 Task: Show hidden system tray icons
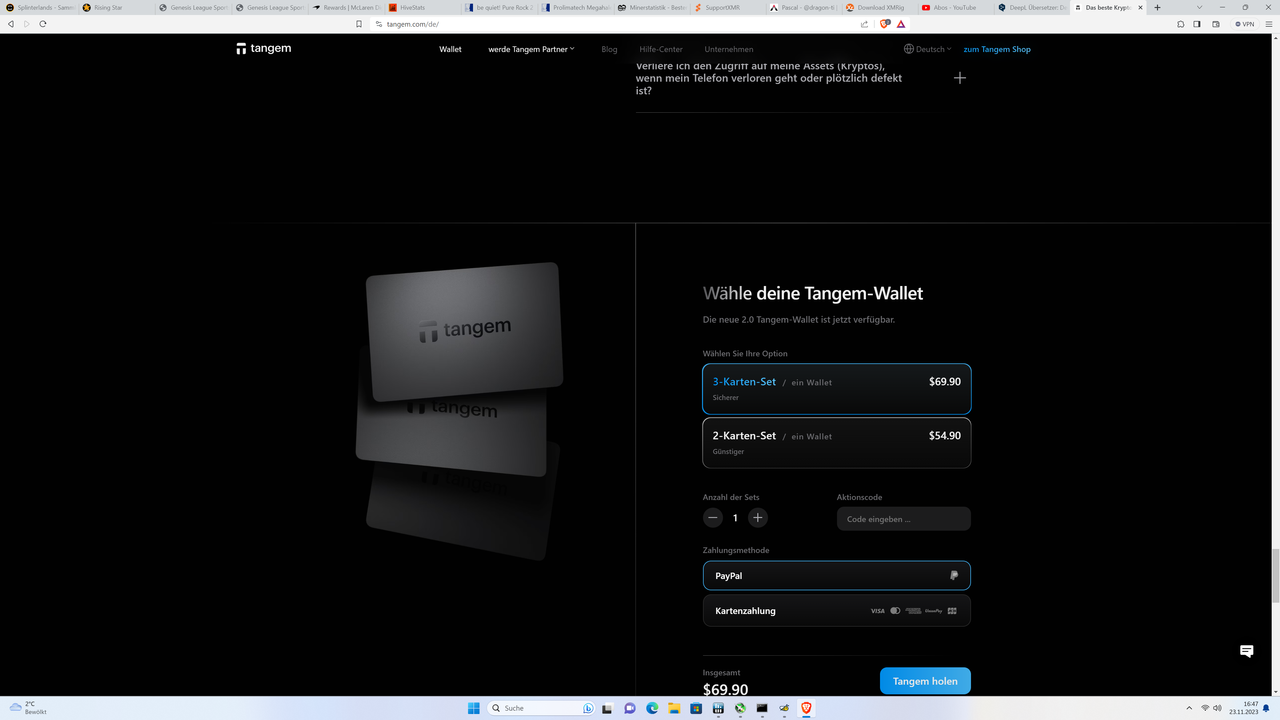(x=1189, y=708)
